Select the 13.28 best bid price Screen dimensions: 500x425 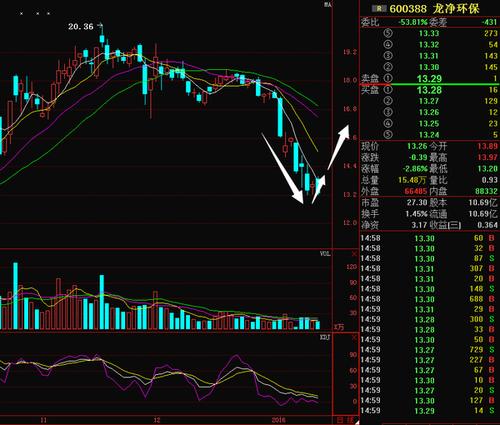click(429, 90)
